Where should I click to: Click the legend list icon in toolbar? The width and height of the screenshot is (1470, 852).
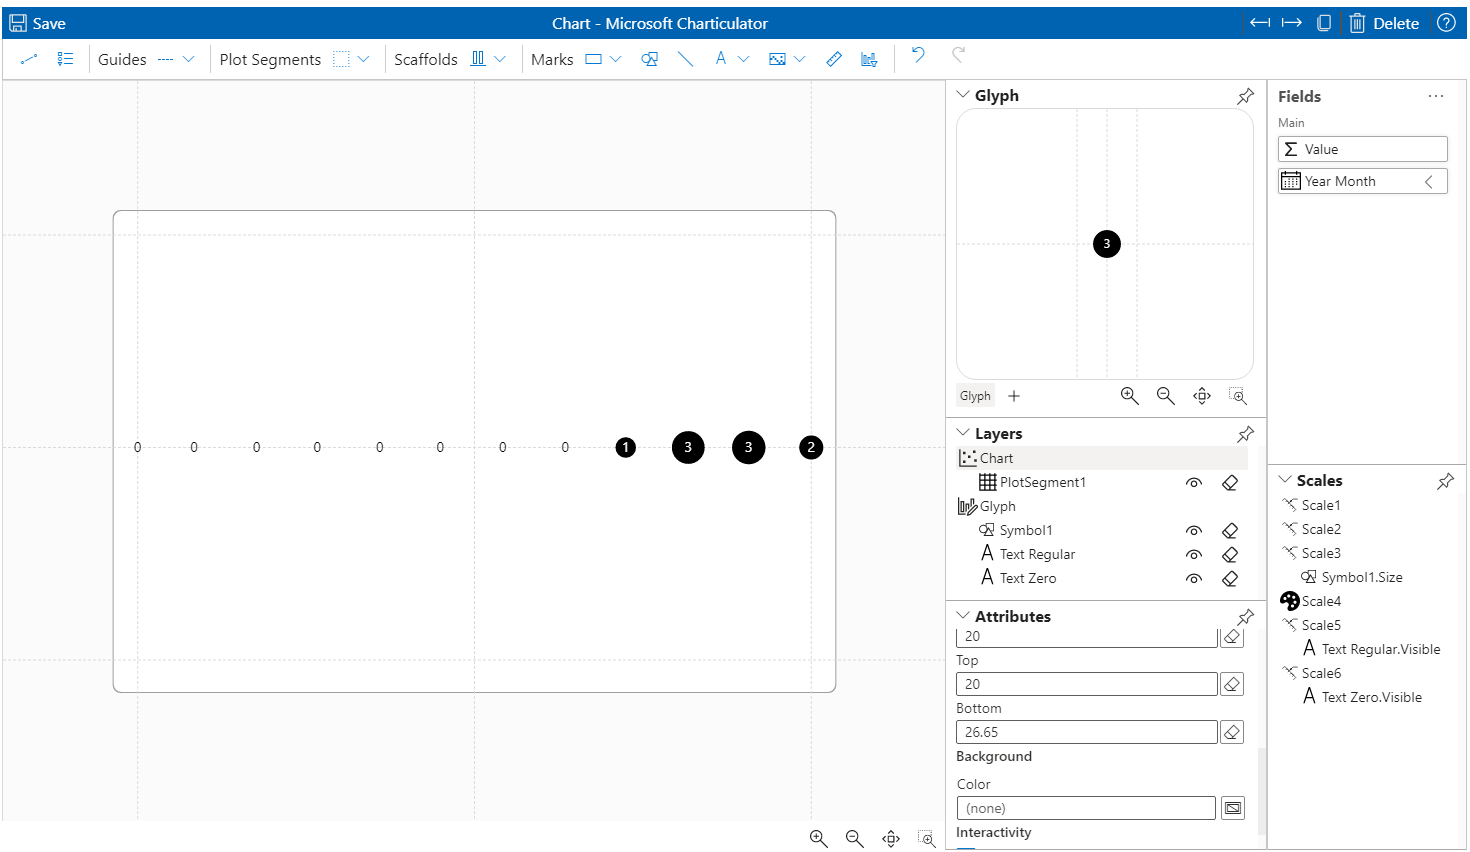pyautogui.click(x=65, y=60)
